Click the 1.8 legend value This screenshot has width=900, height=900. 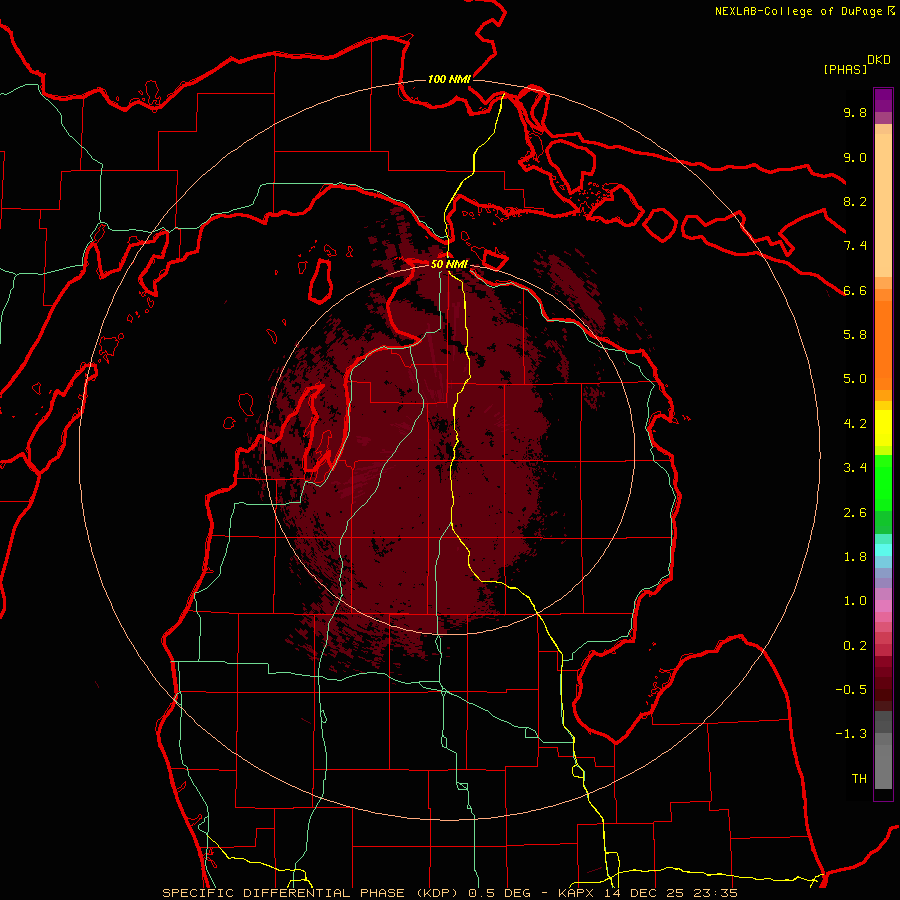coord(855,557)
